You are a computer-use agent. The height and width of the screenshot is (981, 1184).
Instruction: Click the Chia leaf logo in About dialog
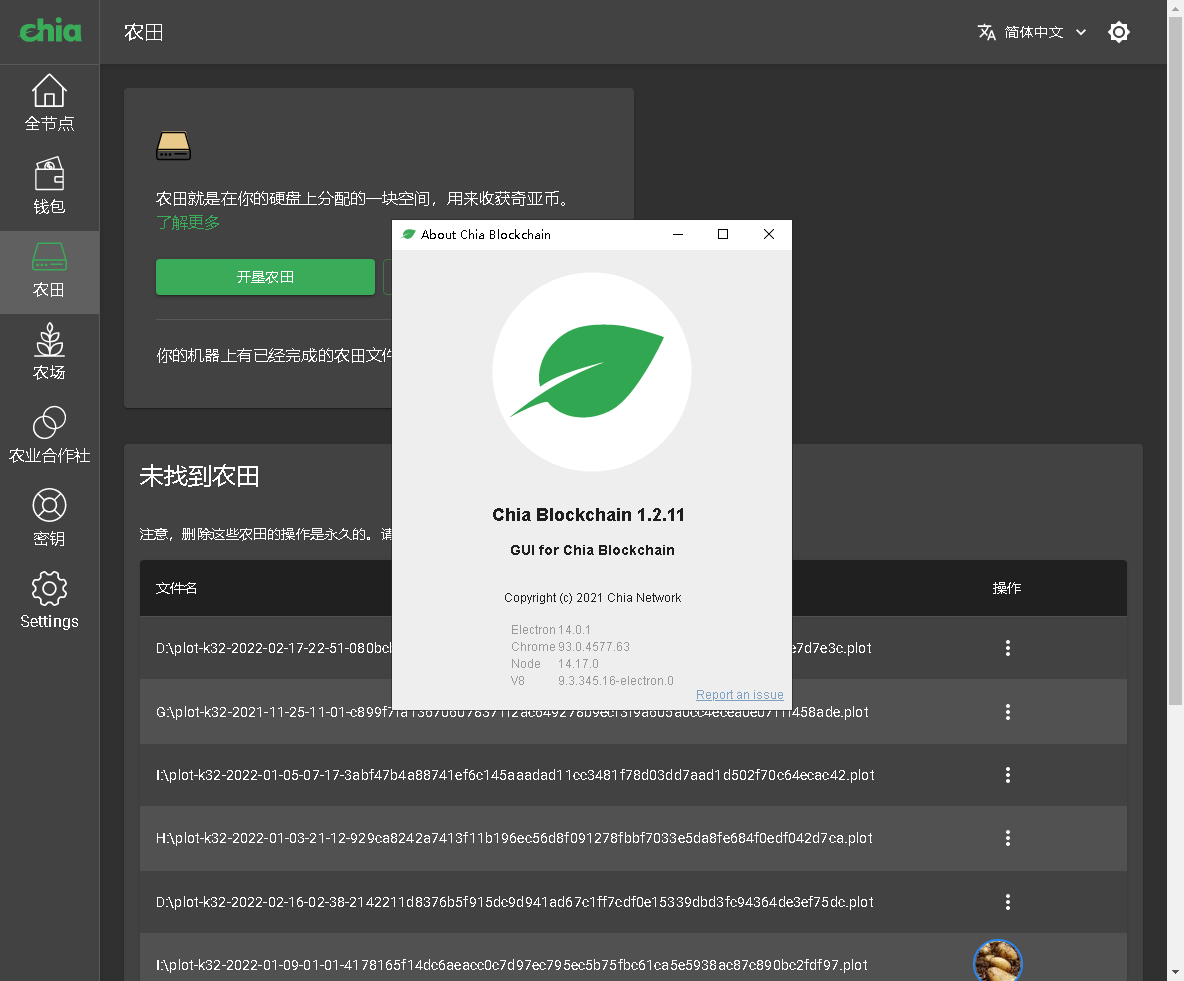point(591,372)
